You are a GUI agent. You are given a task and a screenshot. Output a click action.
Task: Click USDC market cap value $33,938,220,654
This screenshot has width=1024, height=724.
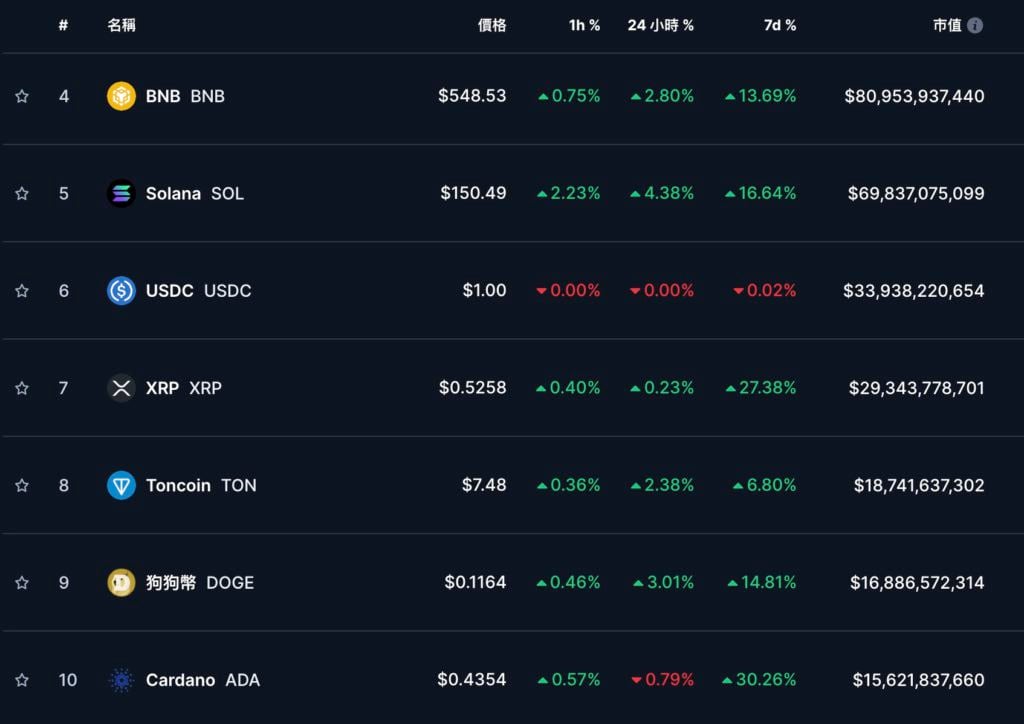click(x=914, y=291)
